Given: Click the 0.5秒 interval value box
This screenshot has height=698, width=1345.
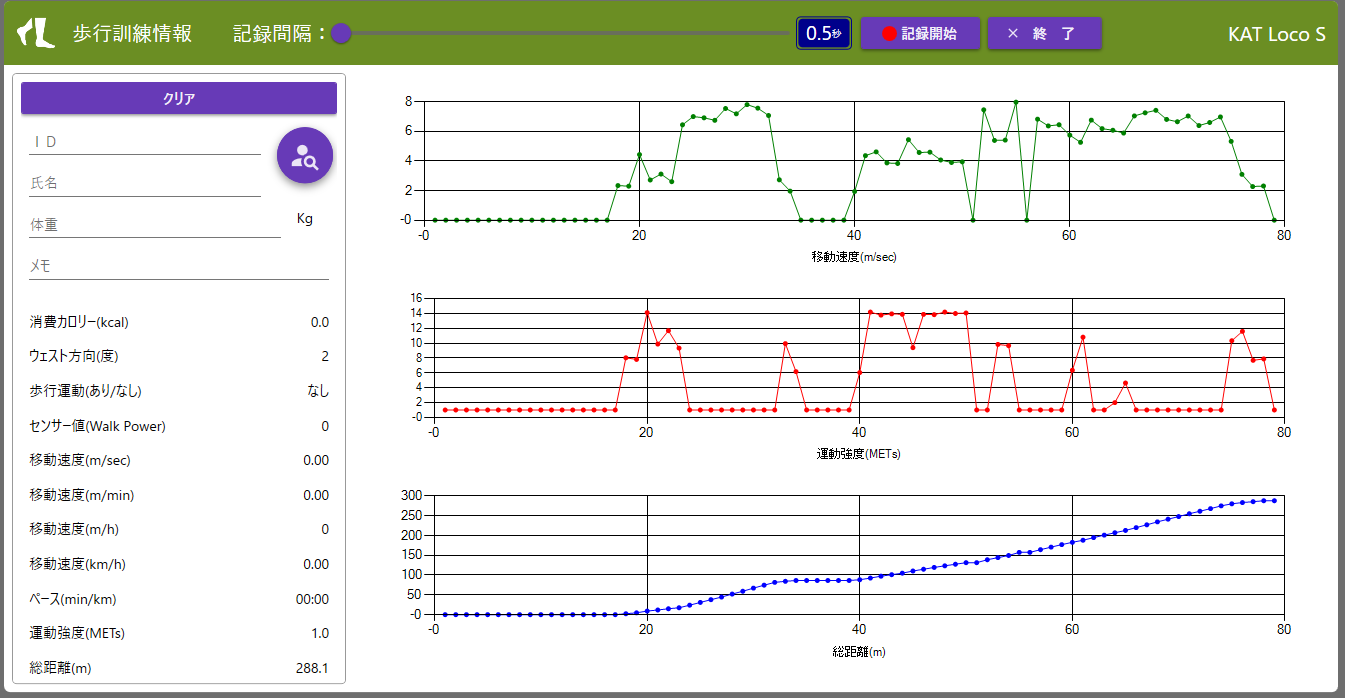Looking at the screenshot, I should (823, 33).
